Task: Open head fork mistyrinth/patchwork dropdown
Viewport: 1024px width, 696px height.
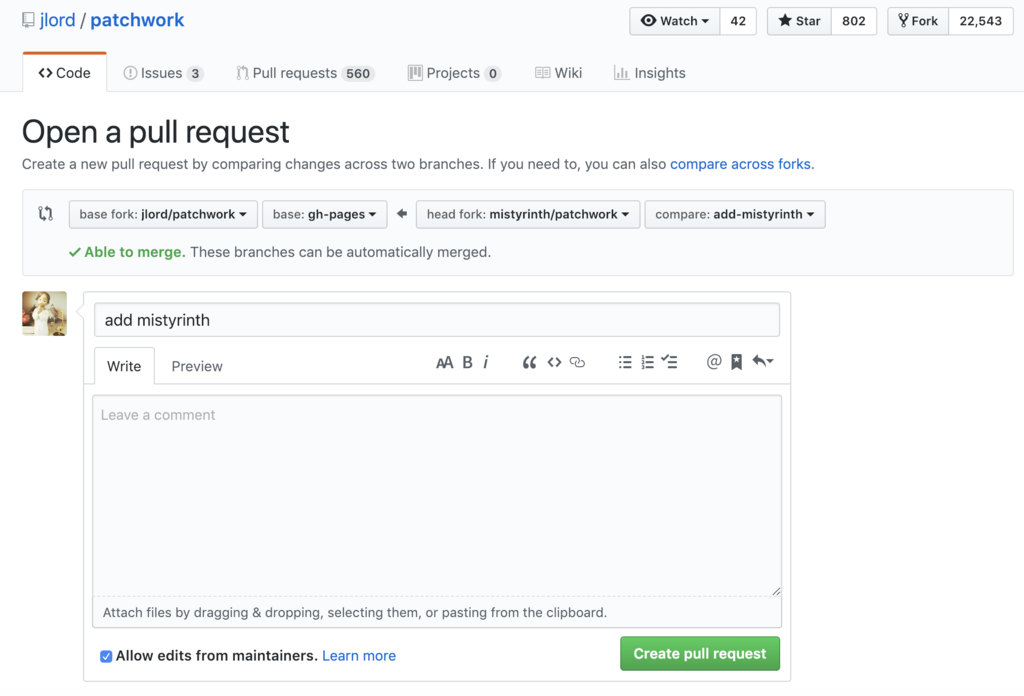Action: point(528,214)
